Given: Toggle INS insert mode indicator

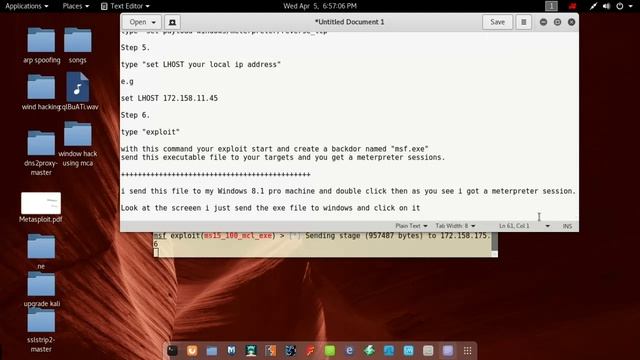Looking at the screenshot, I should point(567,226).
